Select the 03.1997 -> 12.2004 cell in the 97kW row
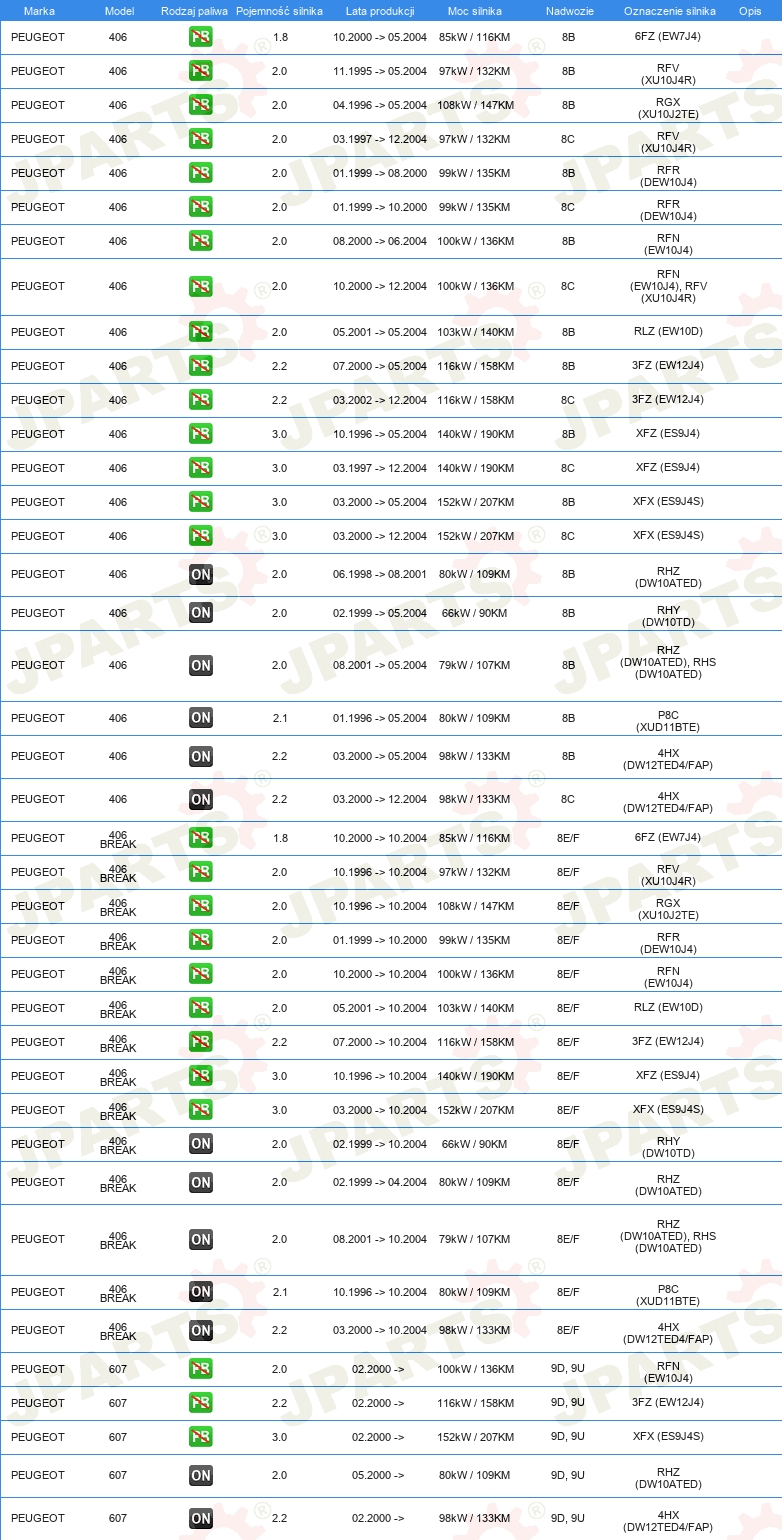Screen dimensions: 782x1540 380,139
